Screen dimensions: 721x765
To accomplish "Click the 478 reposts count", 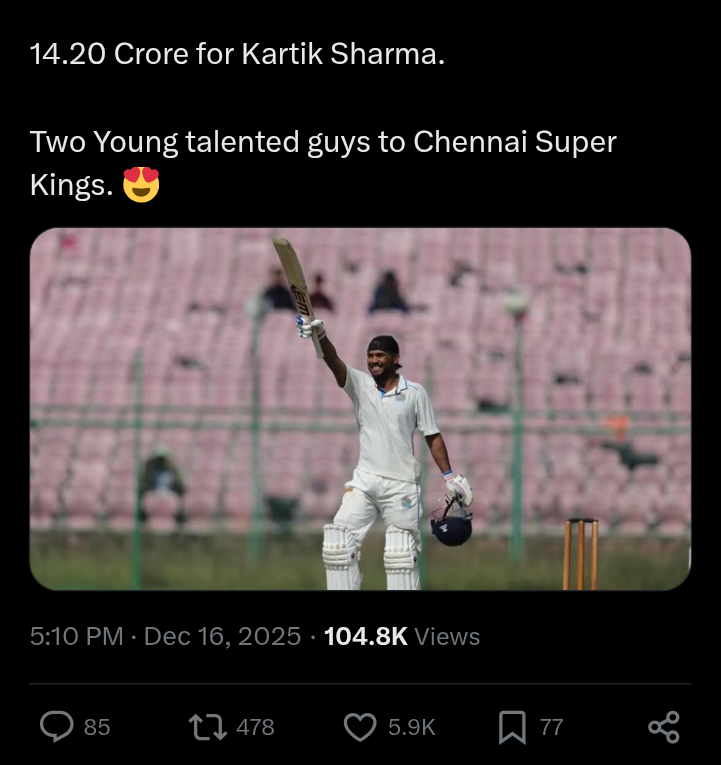I will tap(255, 728).
